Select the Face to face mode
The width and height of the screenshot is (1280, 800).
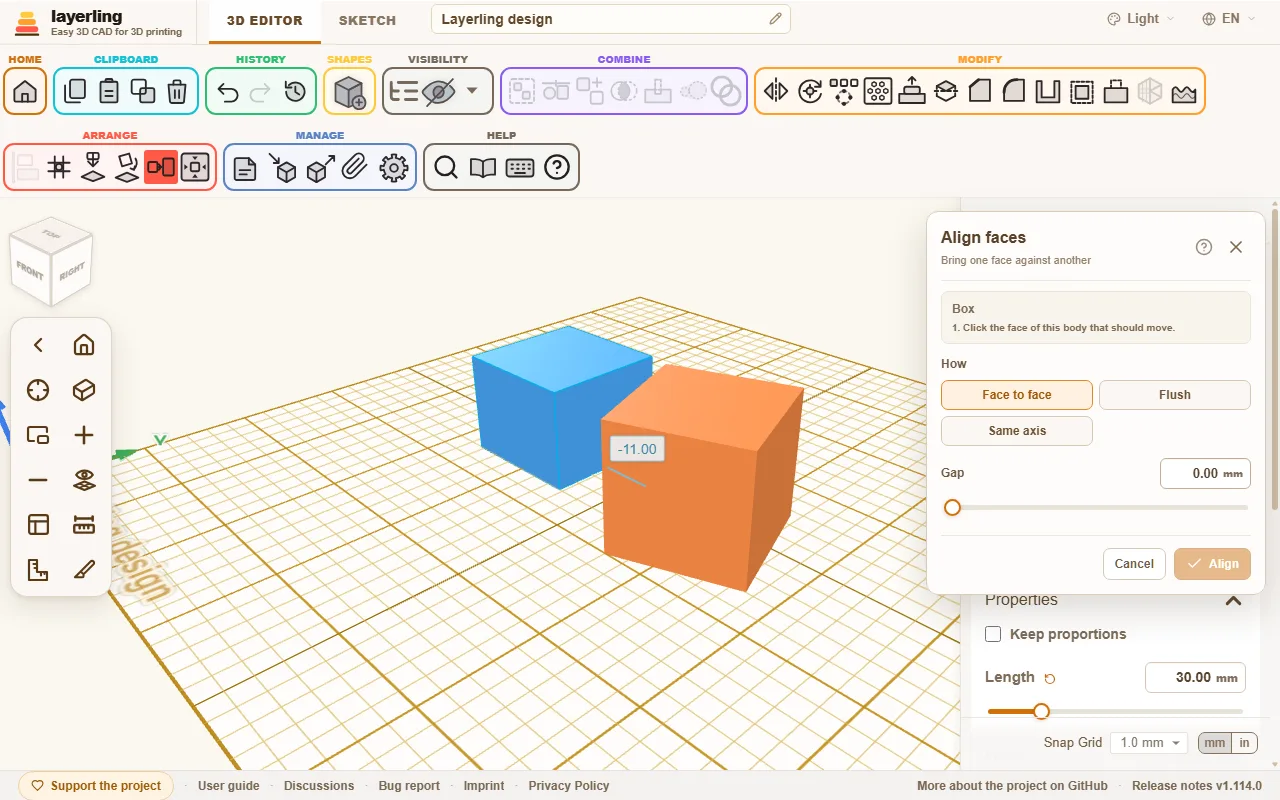tap(1017, 395)
